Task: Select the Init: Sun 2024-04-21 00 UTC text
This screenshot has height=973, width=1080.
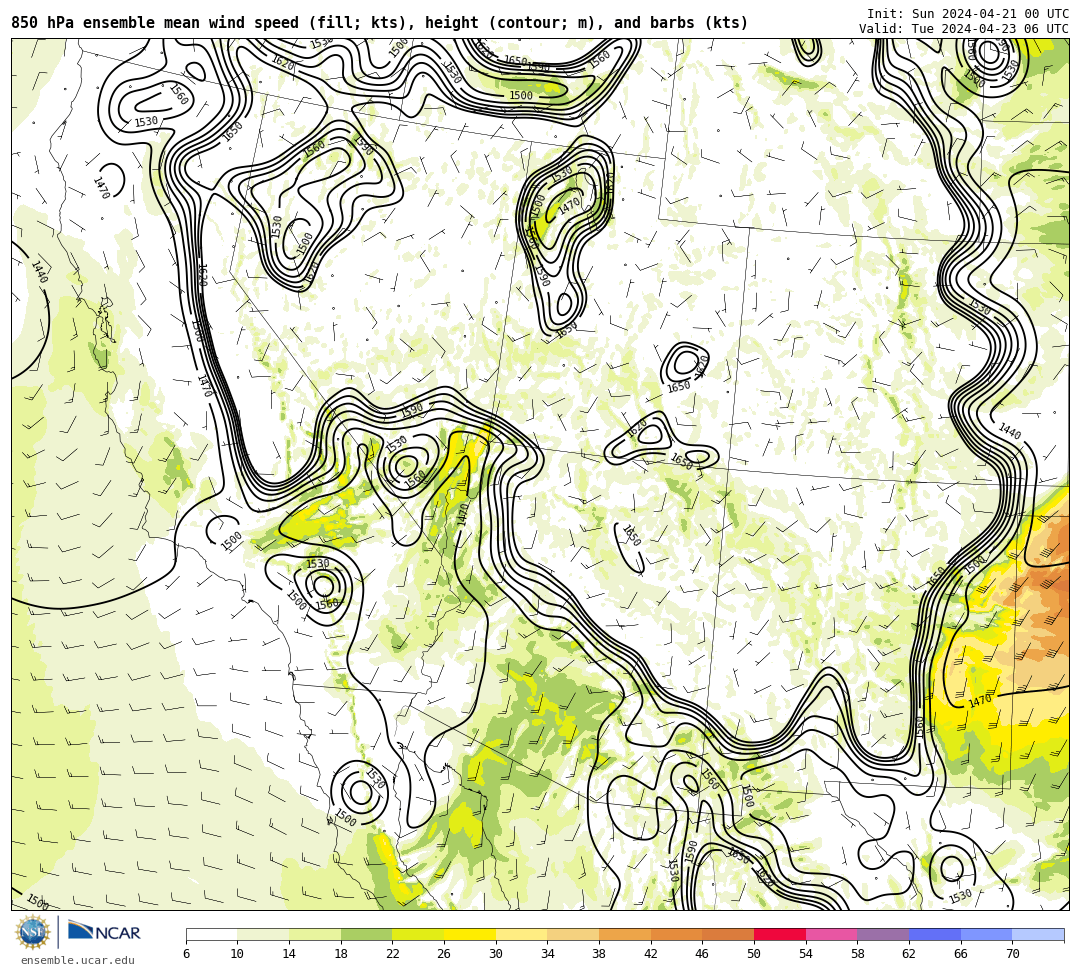Action: tap(968, 14)
